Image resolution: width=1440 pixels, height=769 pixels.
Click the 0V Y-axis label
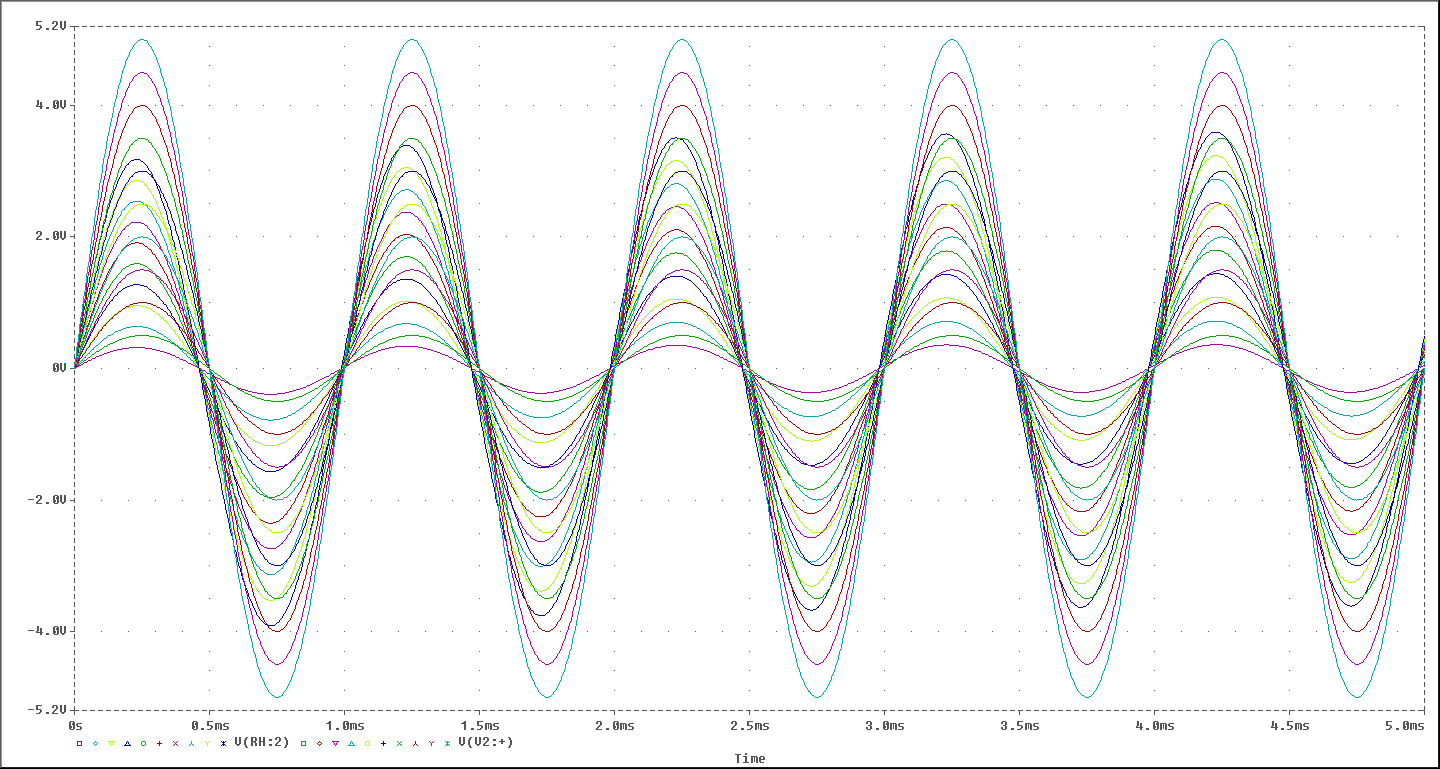click(59, 368)
